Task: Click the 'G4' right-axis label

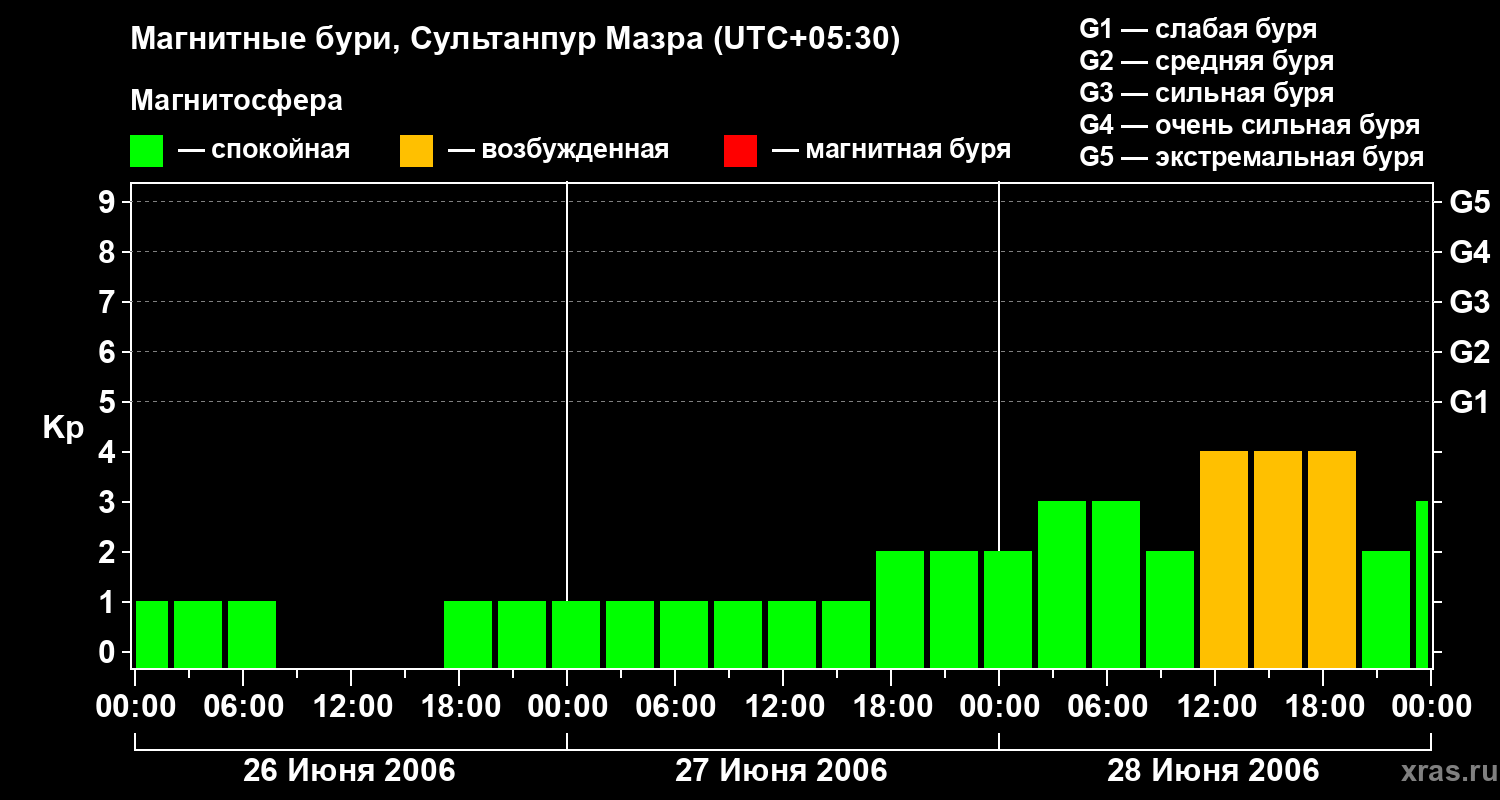Action: tap(1470, 253)
